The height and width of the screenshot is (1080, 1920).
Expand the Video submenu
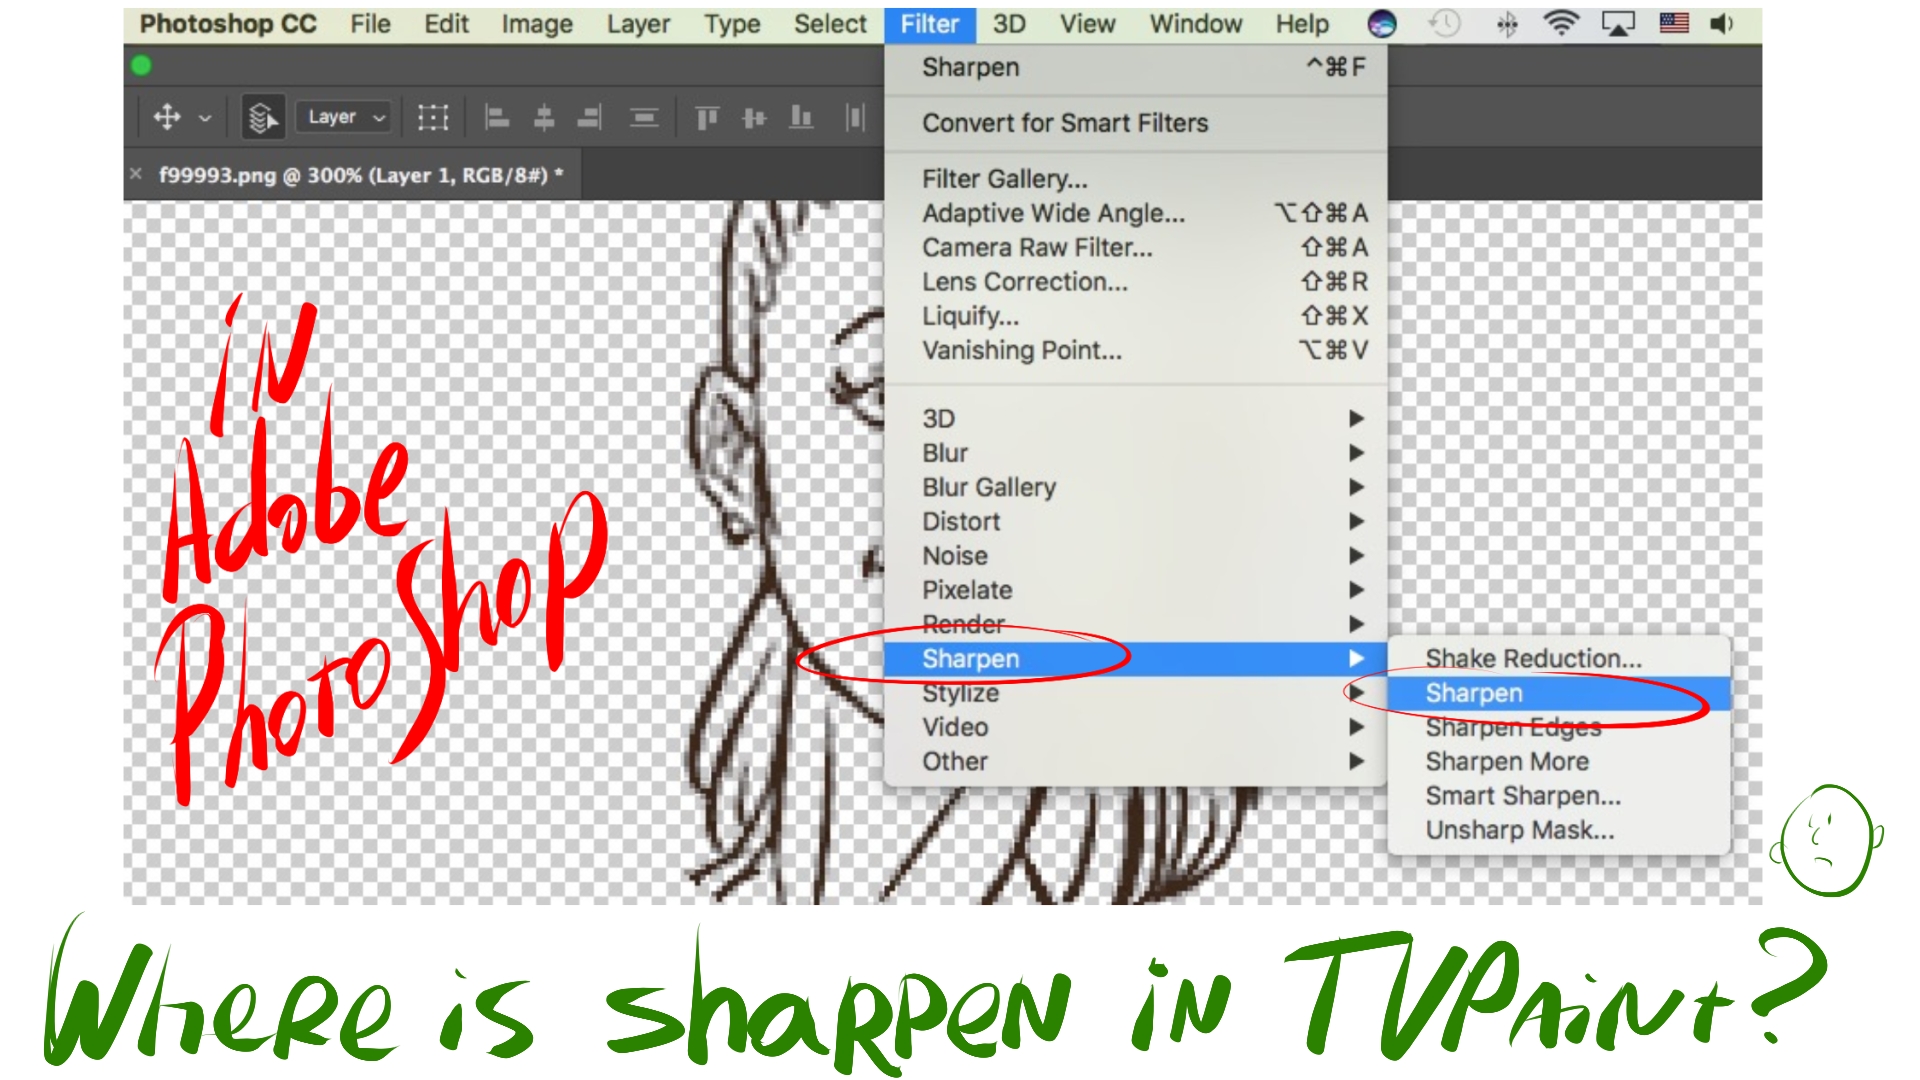tap(1136, 727)
